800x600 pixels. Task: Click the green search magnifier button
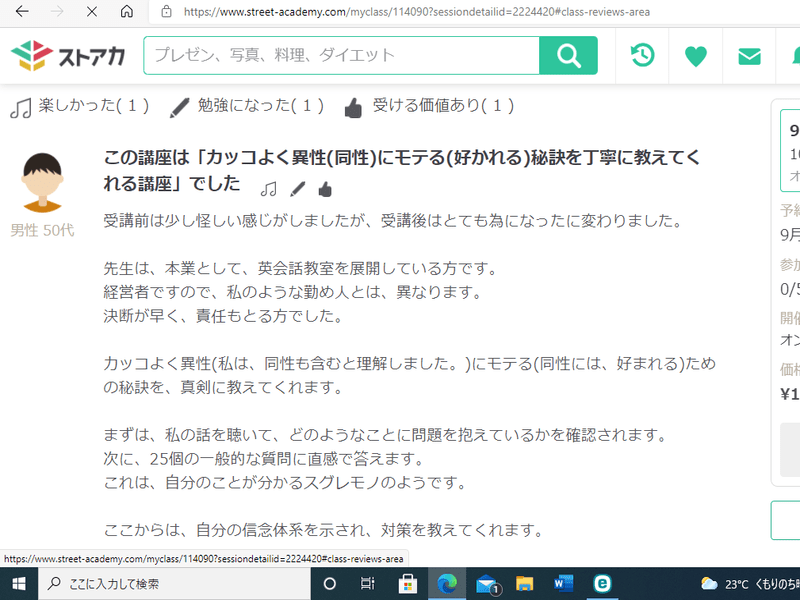(568, 56)
